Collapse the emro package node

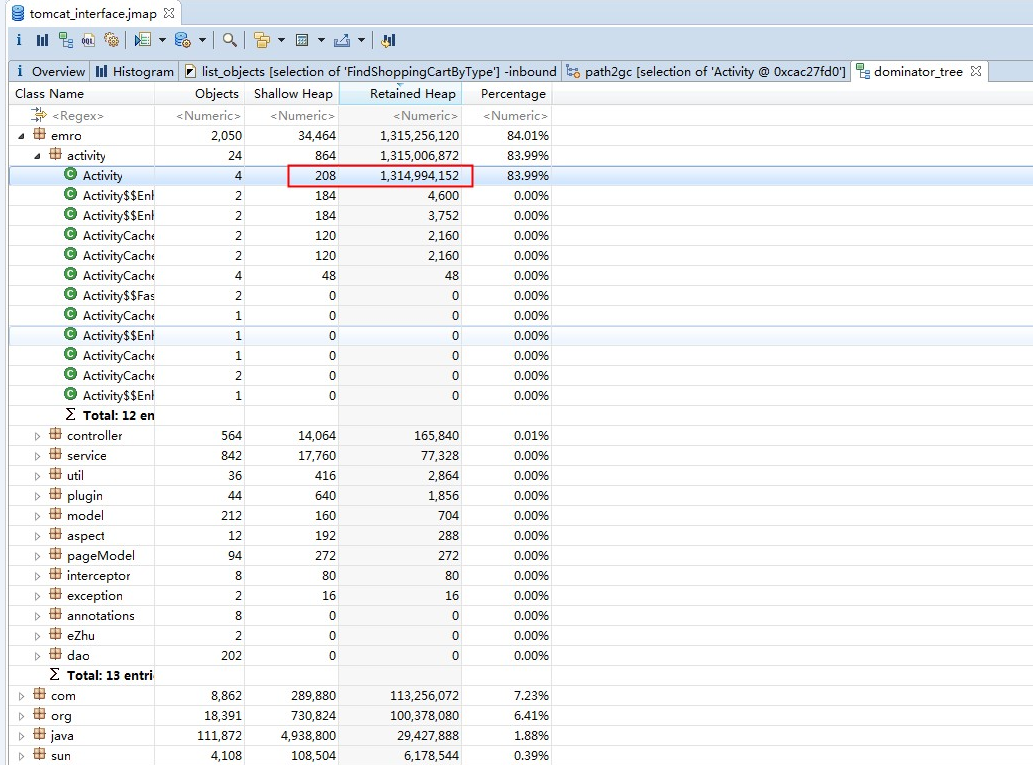click(22, 136)
